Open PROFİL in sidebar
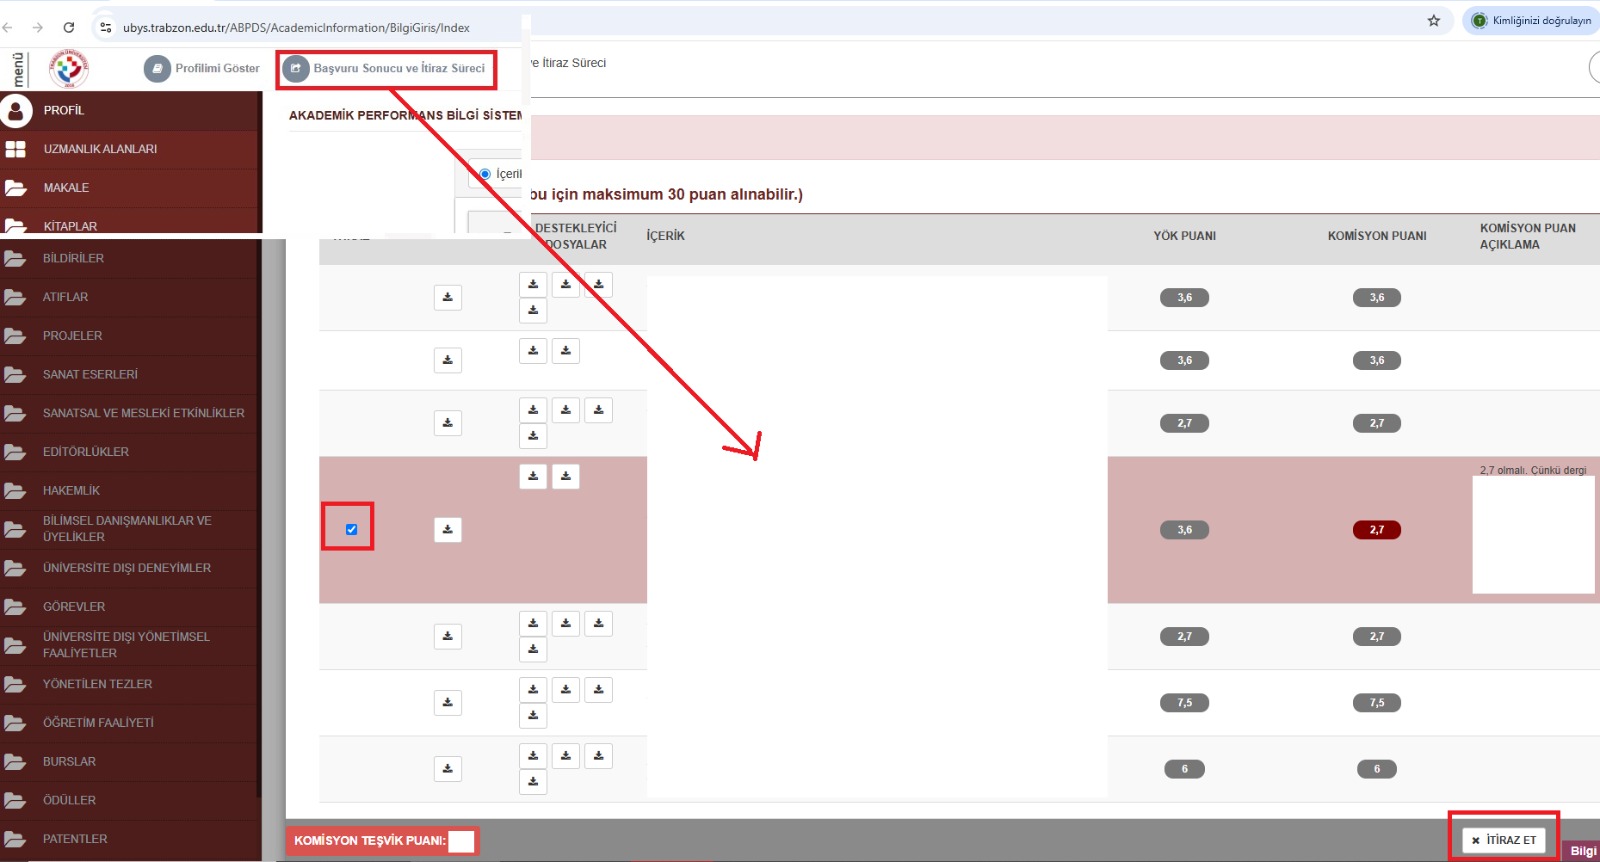The height and width of the screenshot is (862, 1600). pyautogui.click(x=130, y=110)
